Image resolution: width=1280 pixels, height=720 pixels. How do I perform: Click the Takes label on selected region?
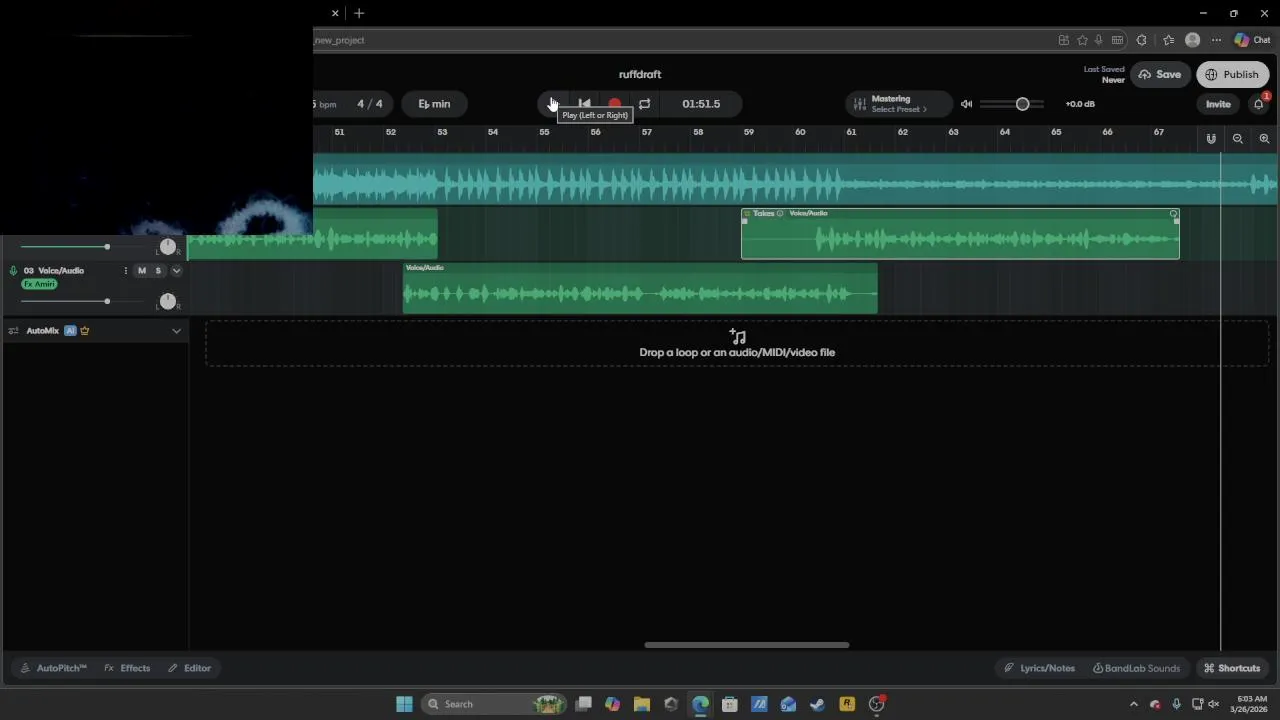764,213
